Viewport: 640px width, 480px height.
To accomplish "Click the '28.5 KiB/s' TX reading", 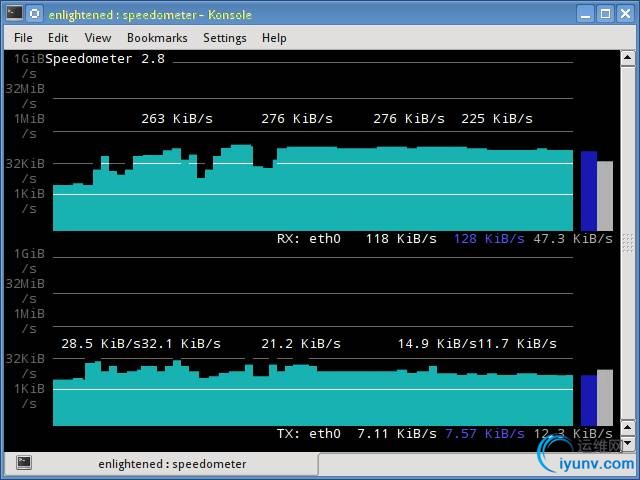I will [x=101, y=344].
